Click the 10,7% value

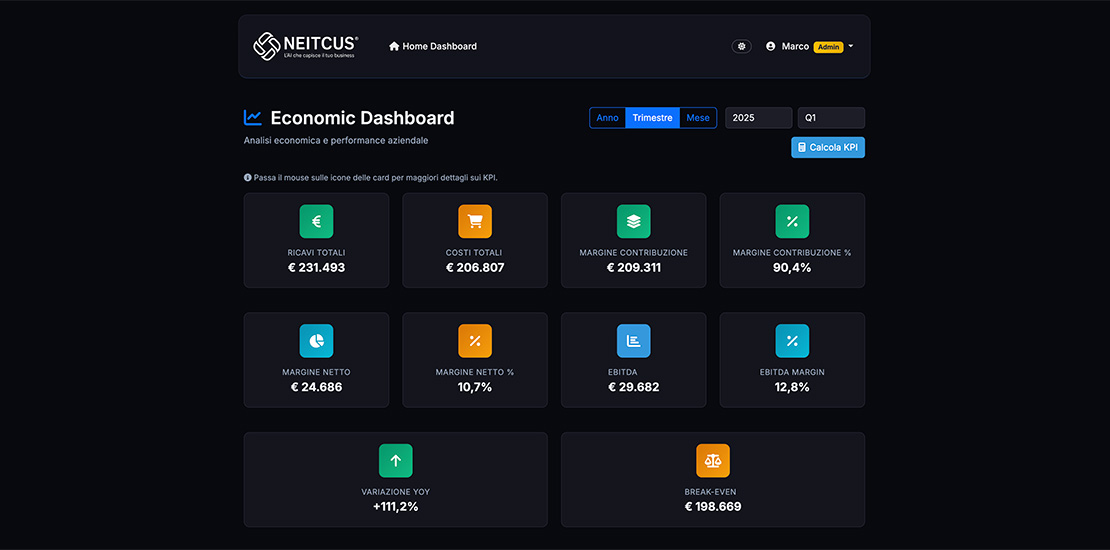point(475,387)
